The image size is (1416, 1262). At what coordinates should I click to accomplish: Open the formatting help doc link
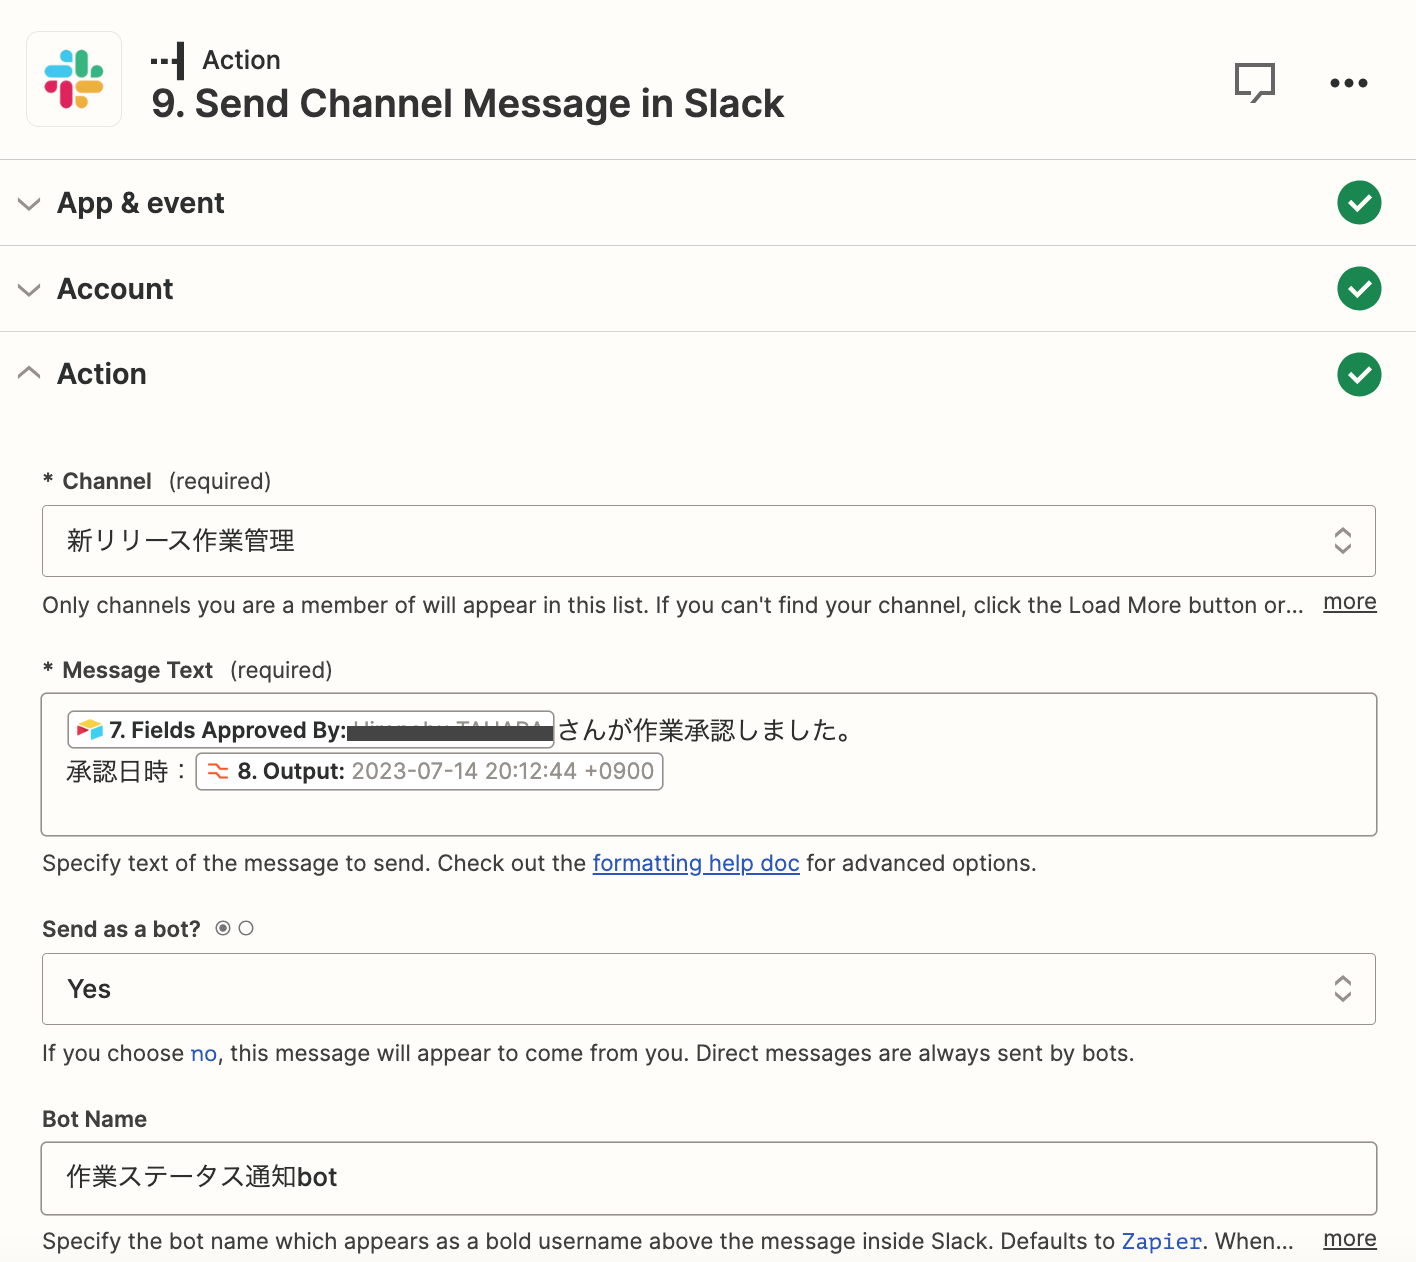695,863
